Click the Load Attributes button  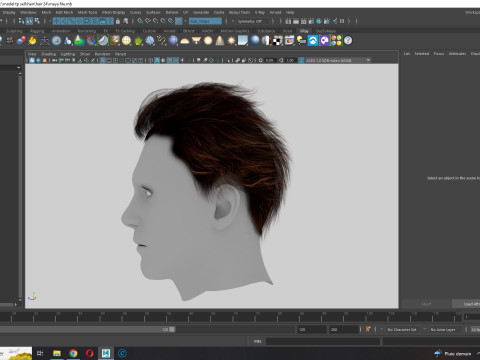coord(466,304)
